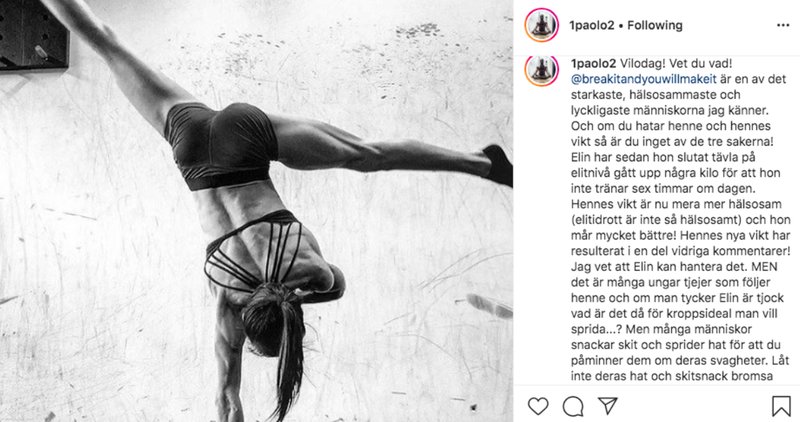Click the story ring around the header avatar
The image size is (800, 422).
541,25
